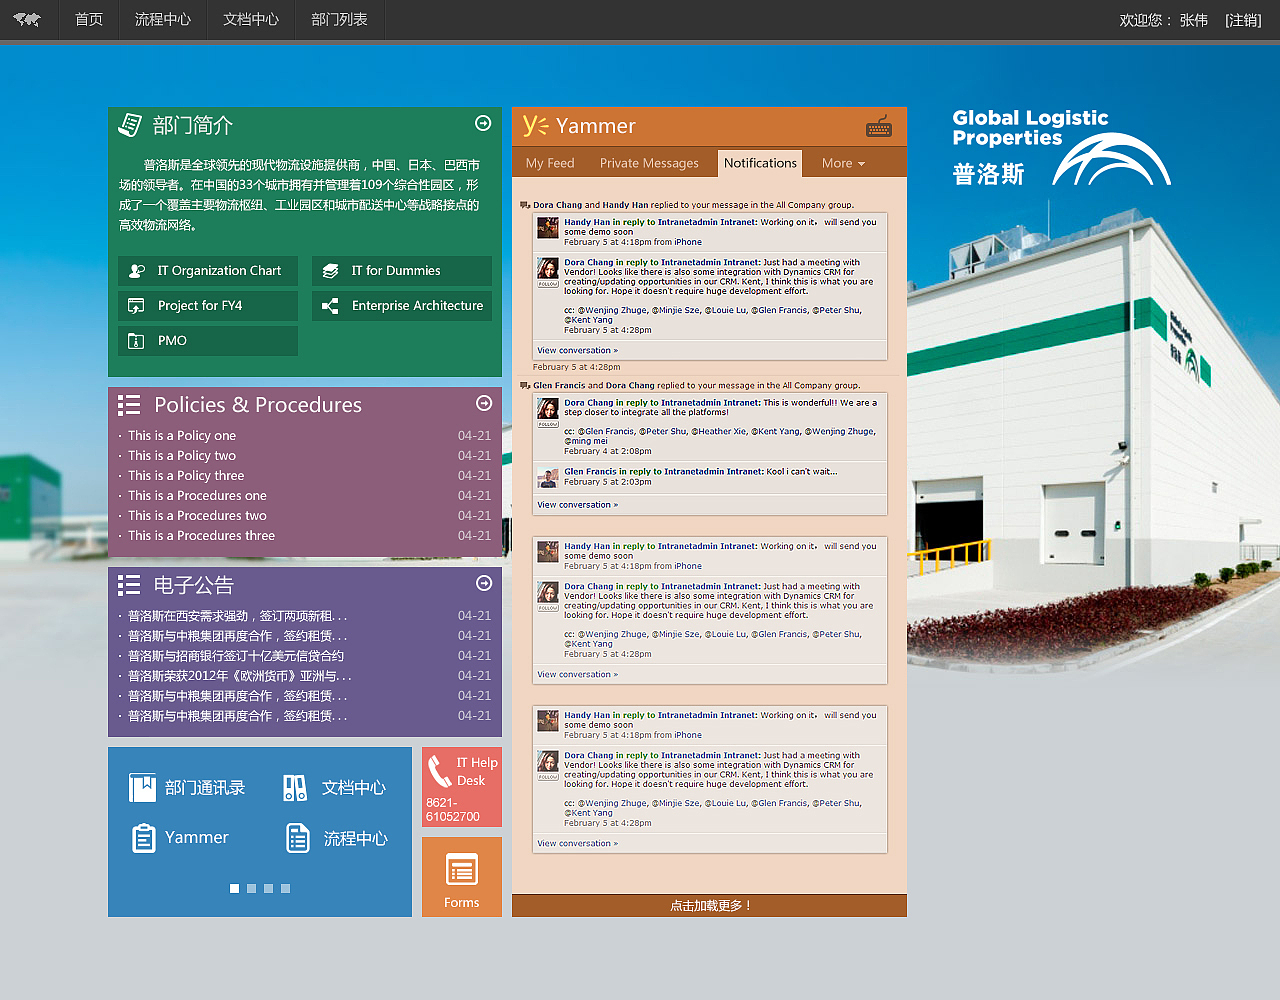Click the world map logo icon
The height and width of the screenshot is (1000, 1280).
(x=27, y=19)
